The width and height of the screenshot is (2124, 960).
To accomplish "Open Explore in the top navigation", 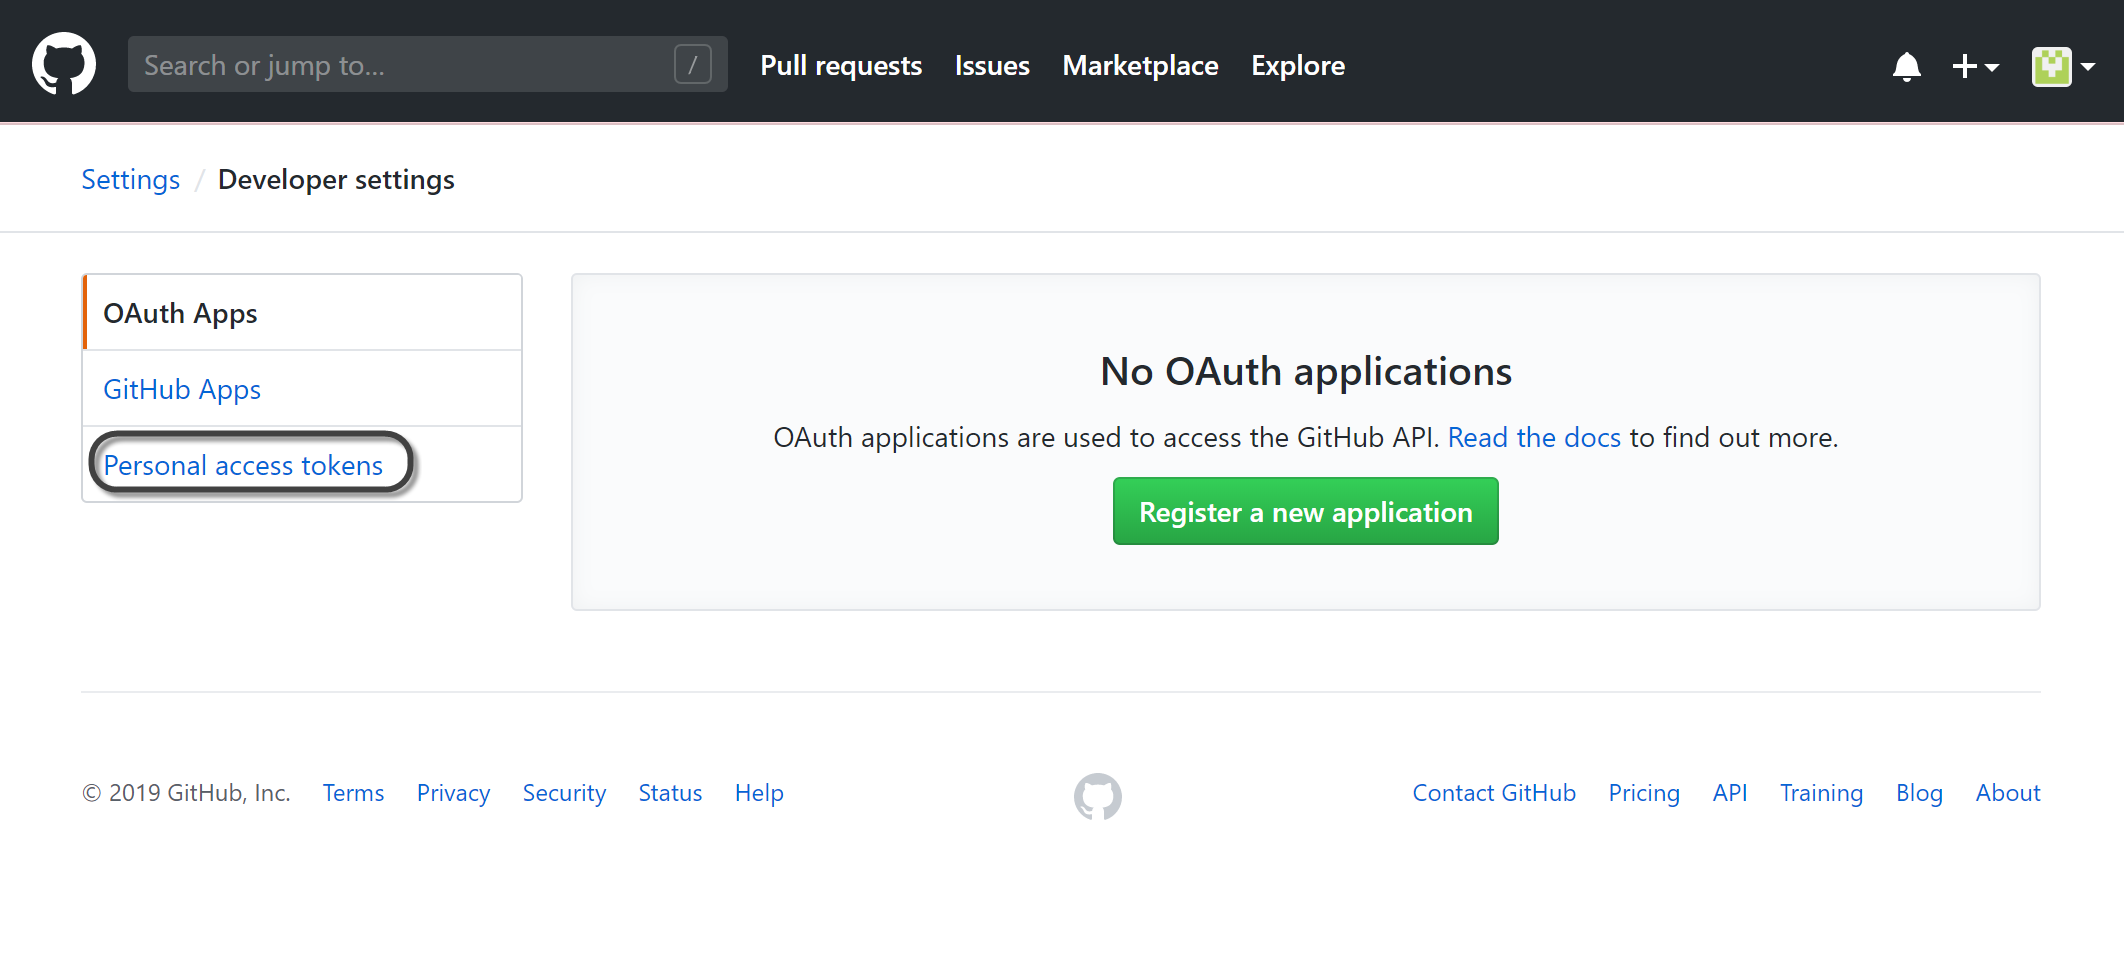I will click(x=1298, y=65).
